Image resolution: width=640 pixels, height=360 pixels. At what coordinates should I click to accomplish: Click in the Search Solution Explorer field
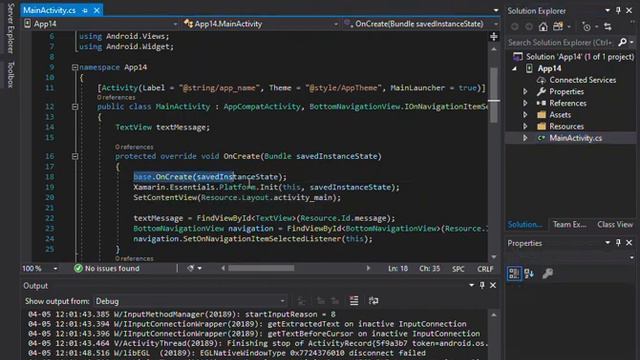pyautogui.click(x=561, y=42)
